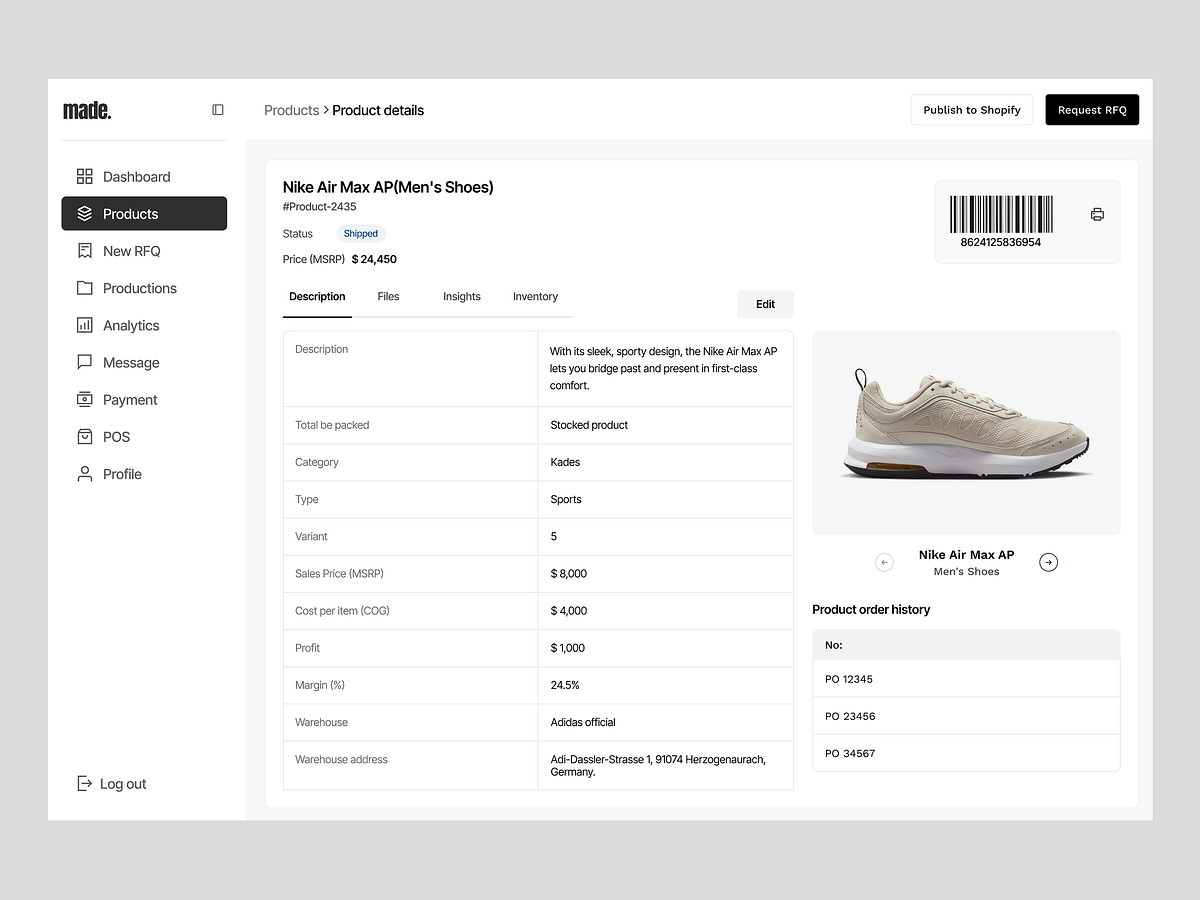Screen dimensions: 1200x900
Task: Click the Profile person icon
Action: pyautogui.click(x=85, y=474)
